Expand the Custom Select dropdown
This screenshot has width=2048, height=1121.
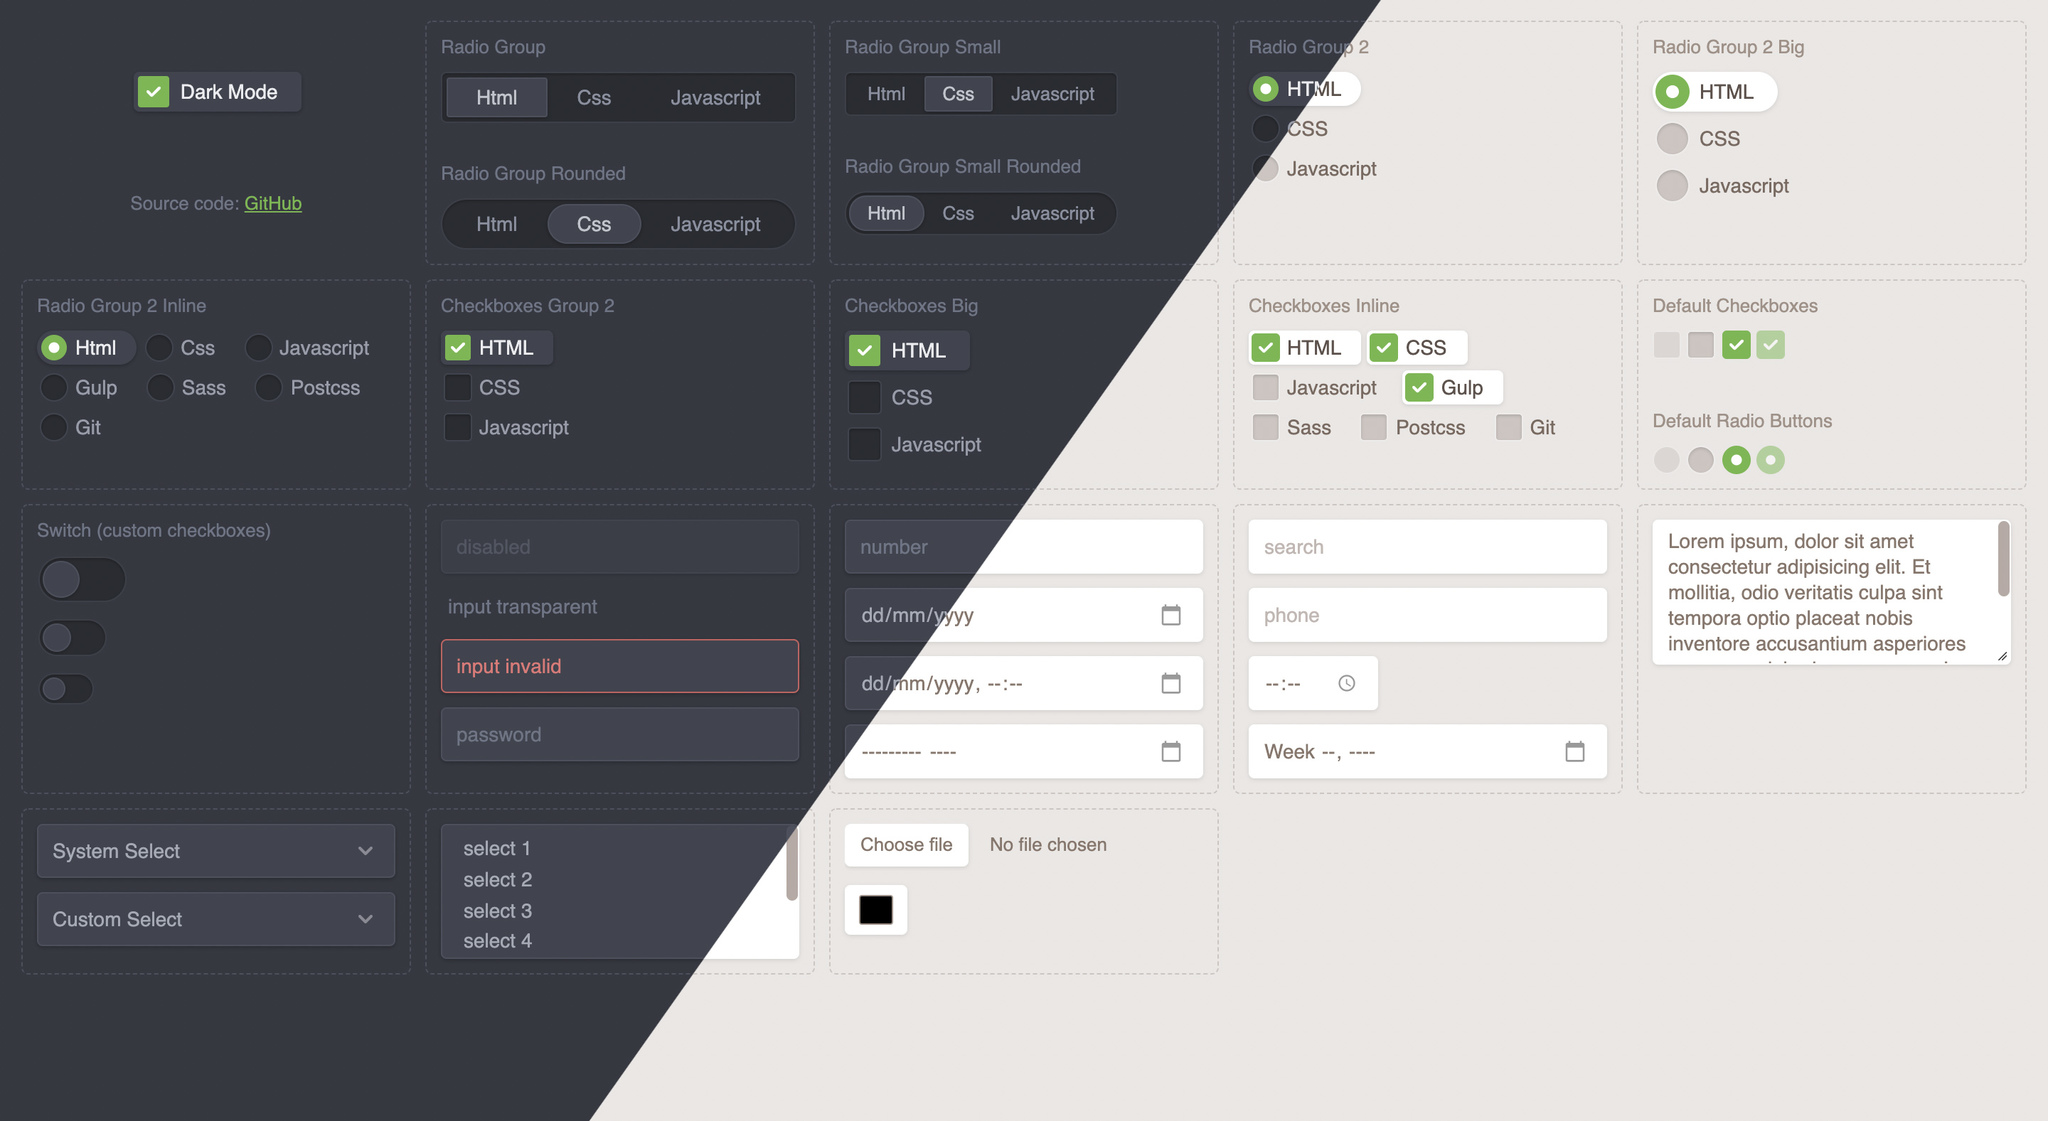[x=214, y=918]
